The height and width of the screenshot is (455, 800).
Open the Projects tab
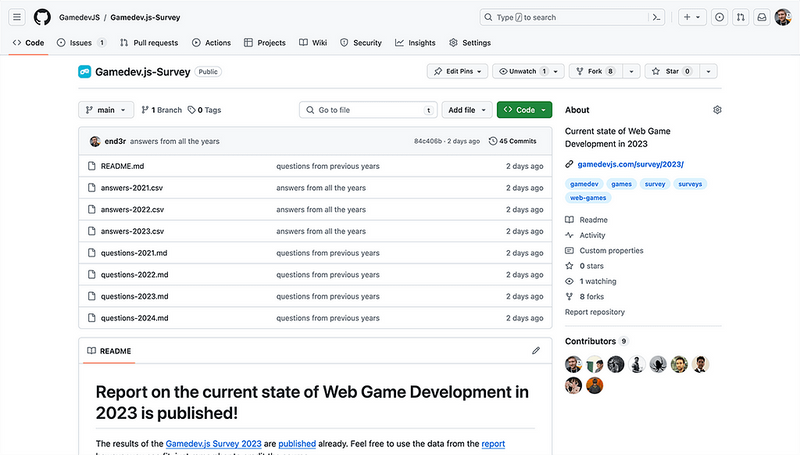(265, 43)
